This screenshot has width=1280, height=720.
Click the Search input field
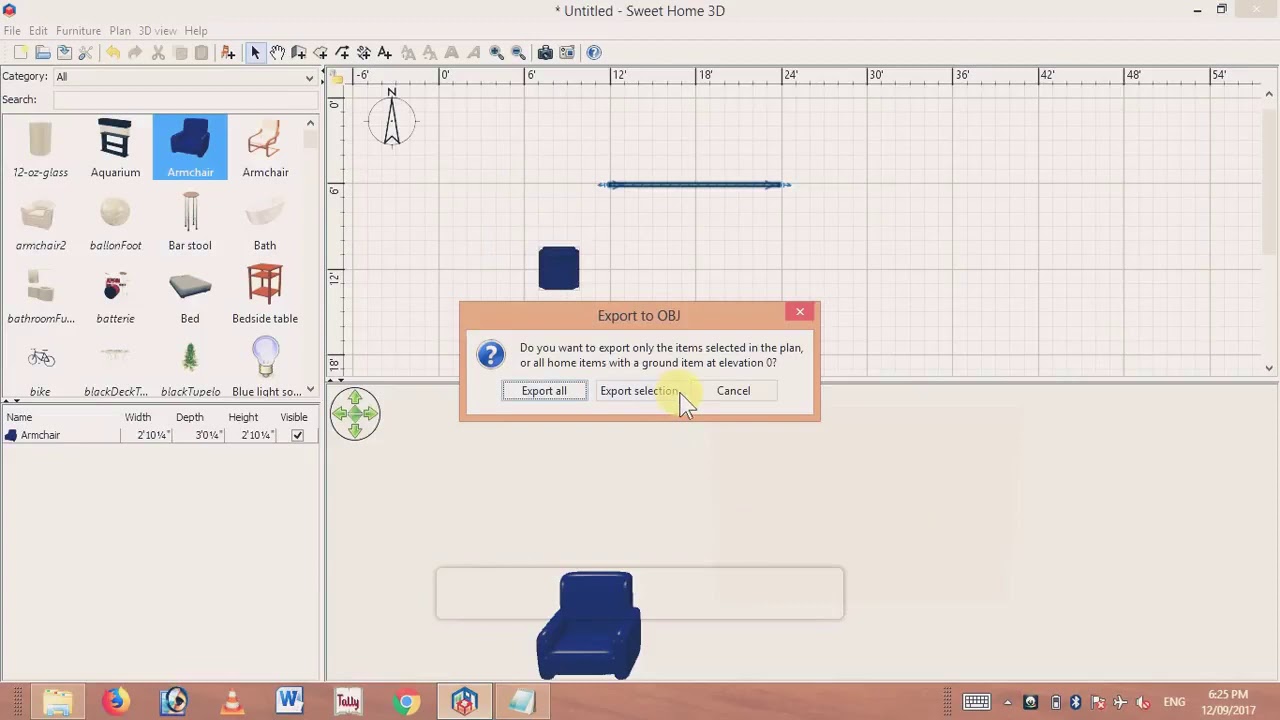tap(185, 100)
